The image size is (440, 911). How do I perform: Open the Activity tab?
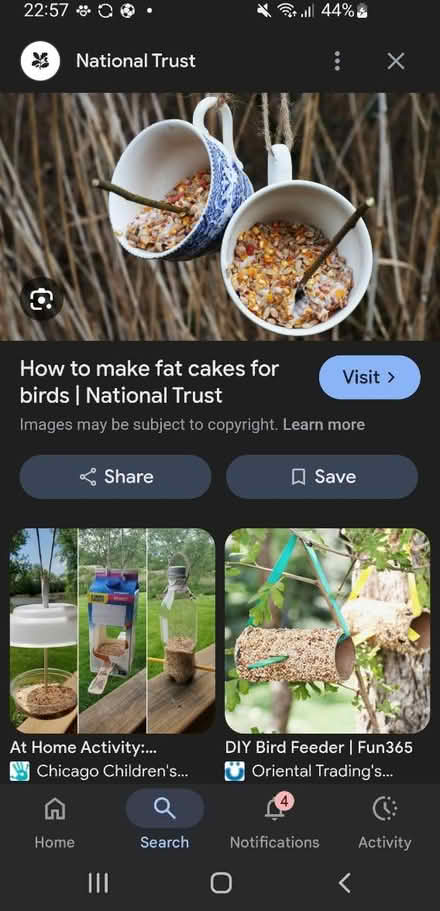[385, 822]
